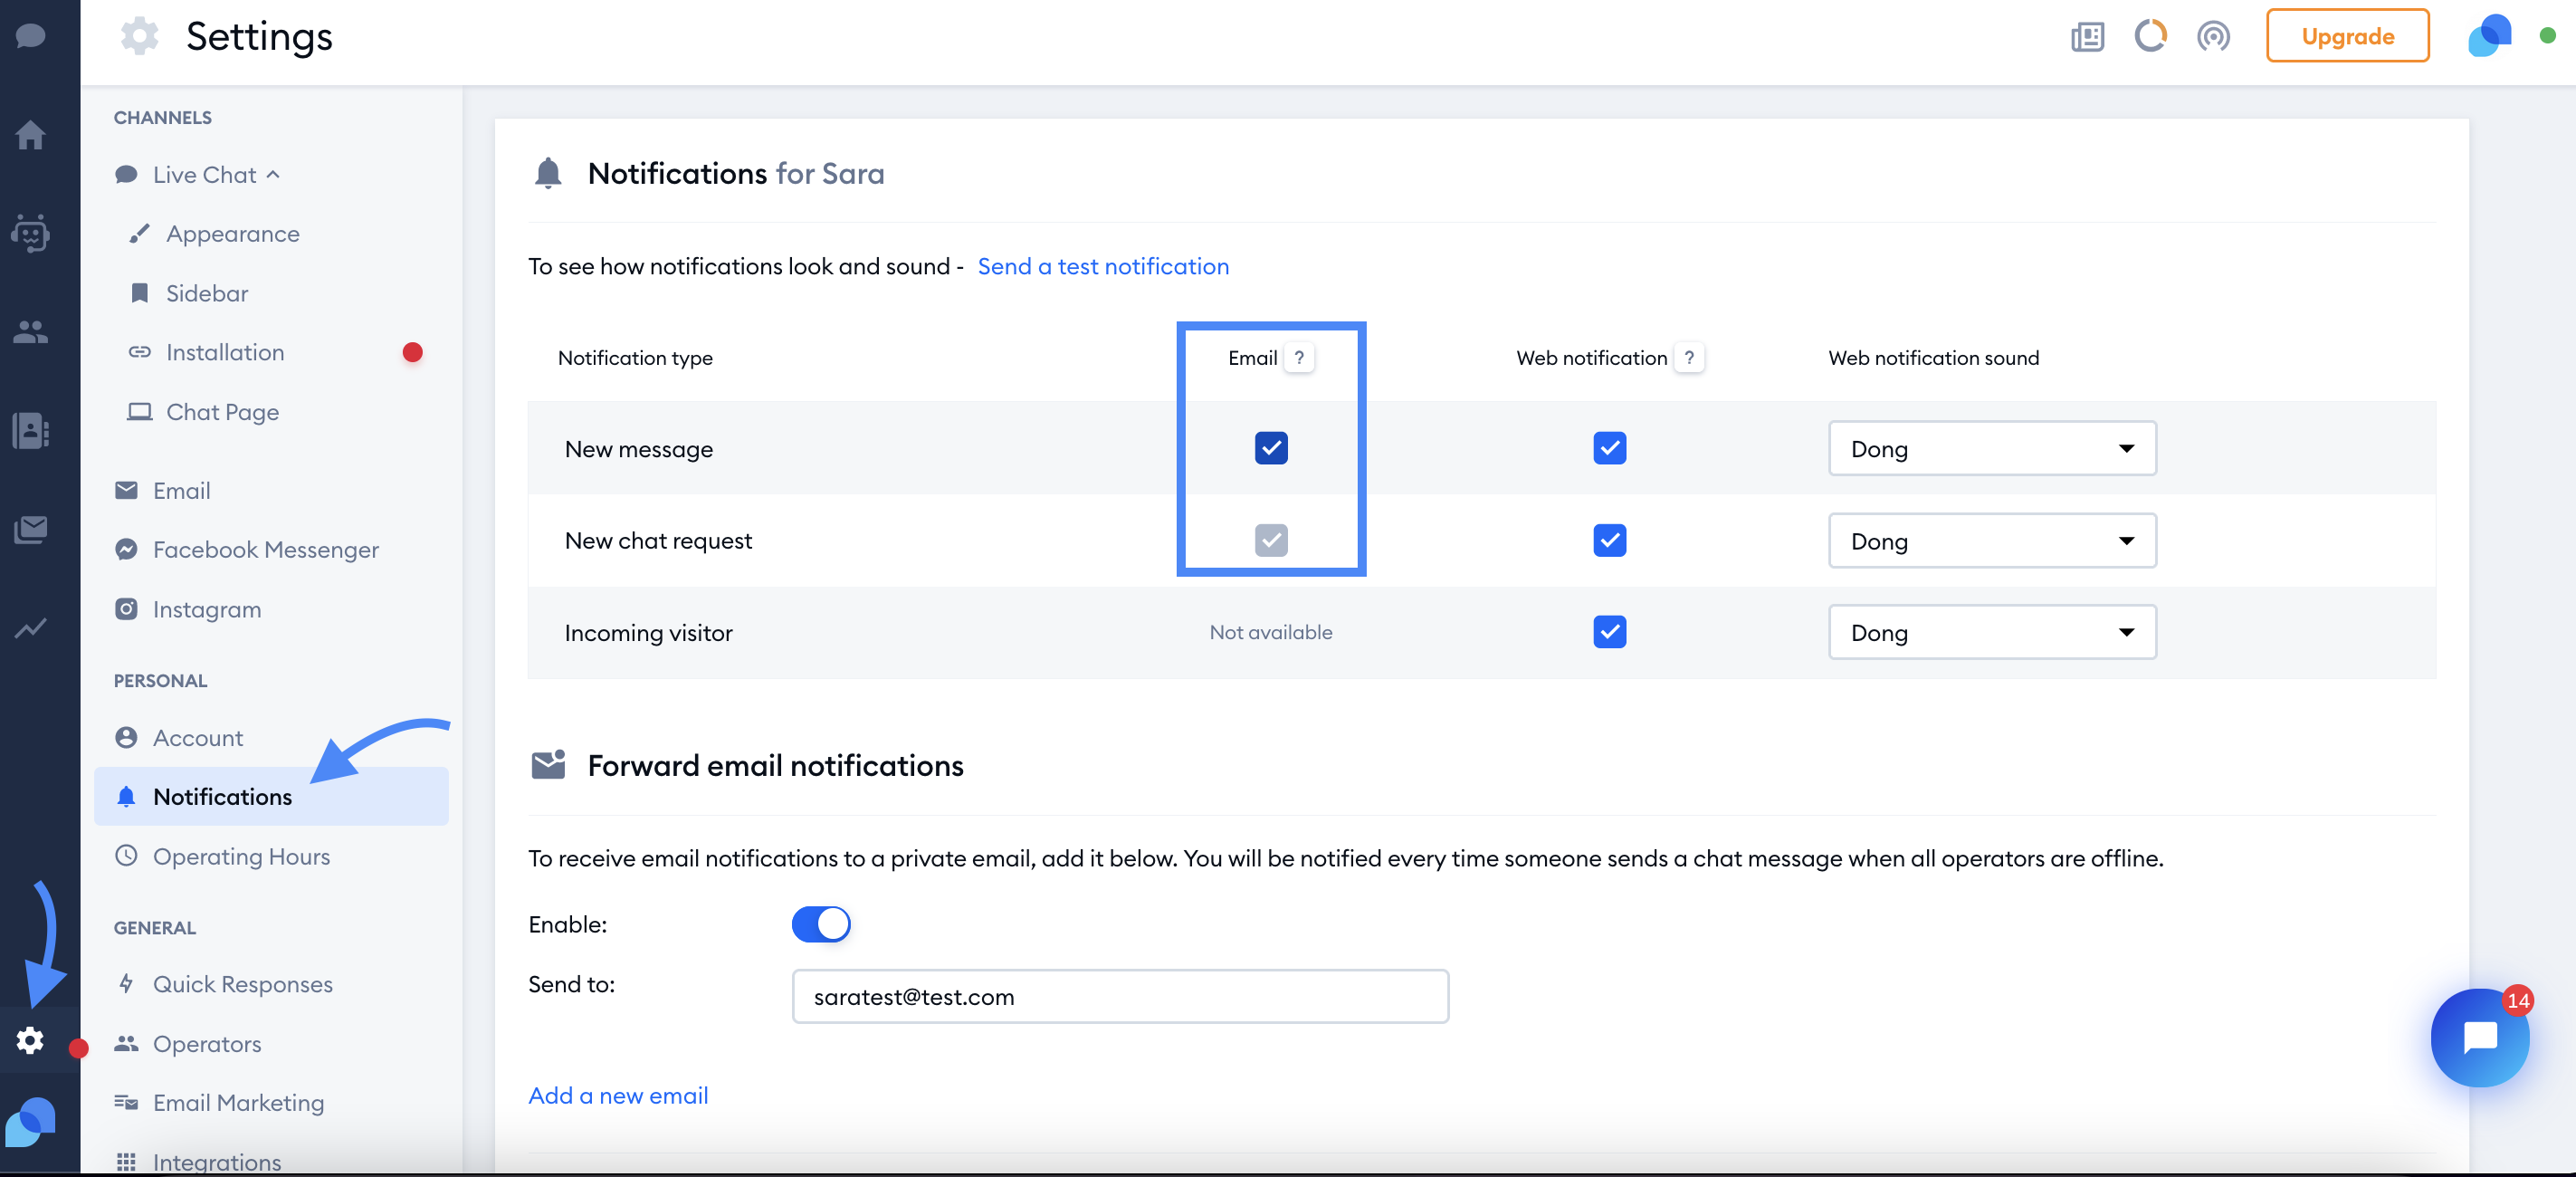Click the broadcast signal icon in top bar

(2213, 37)
